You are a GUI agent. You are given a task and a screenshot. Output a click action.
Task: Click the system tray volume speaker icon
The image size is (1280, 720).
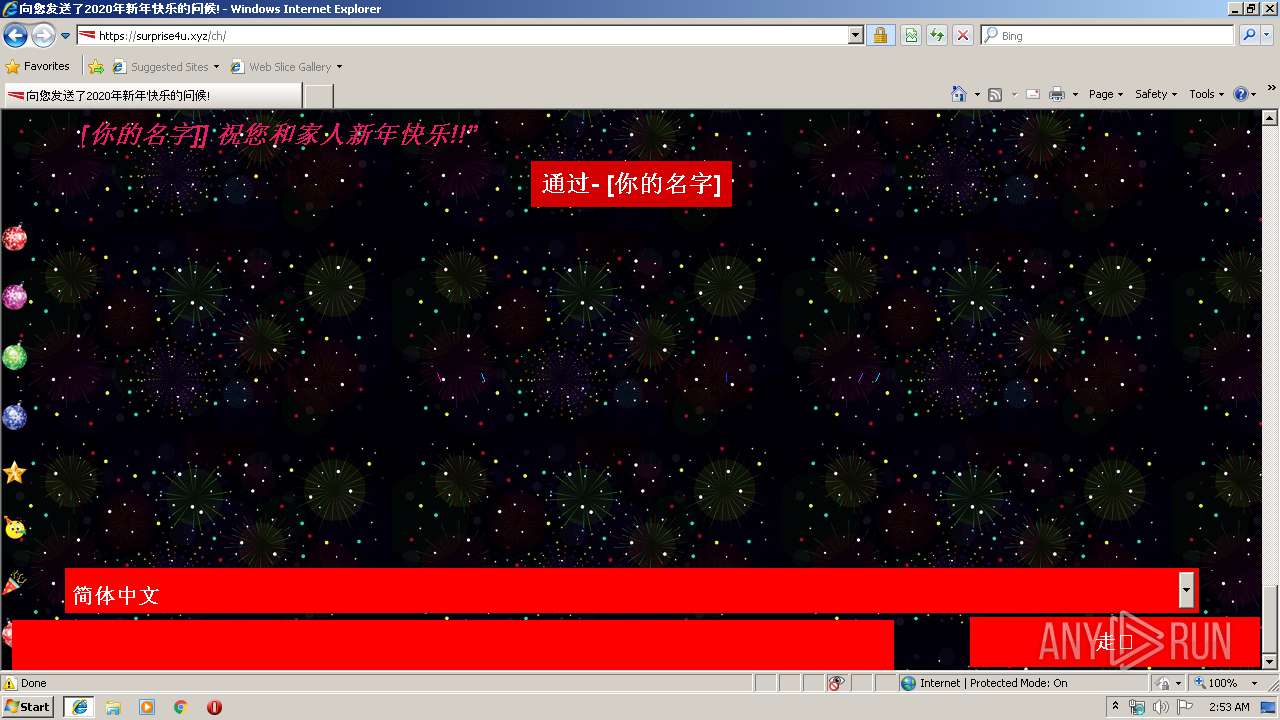[x=1160, y=707]
